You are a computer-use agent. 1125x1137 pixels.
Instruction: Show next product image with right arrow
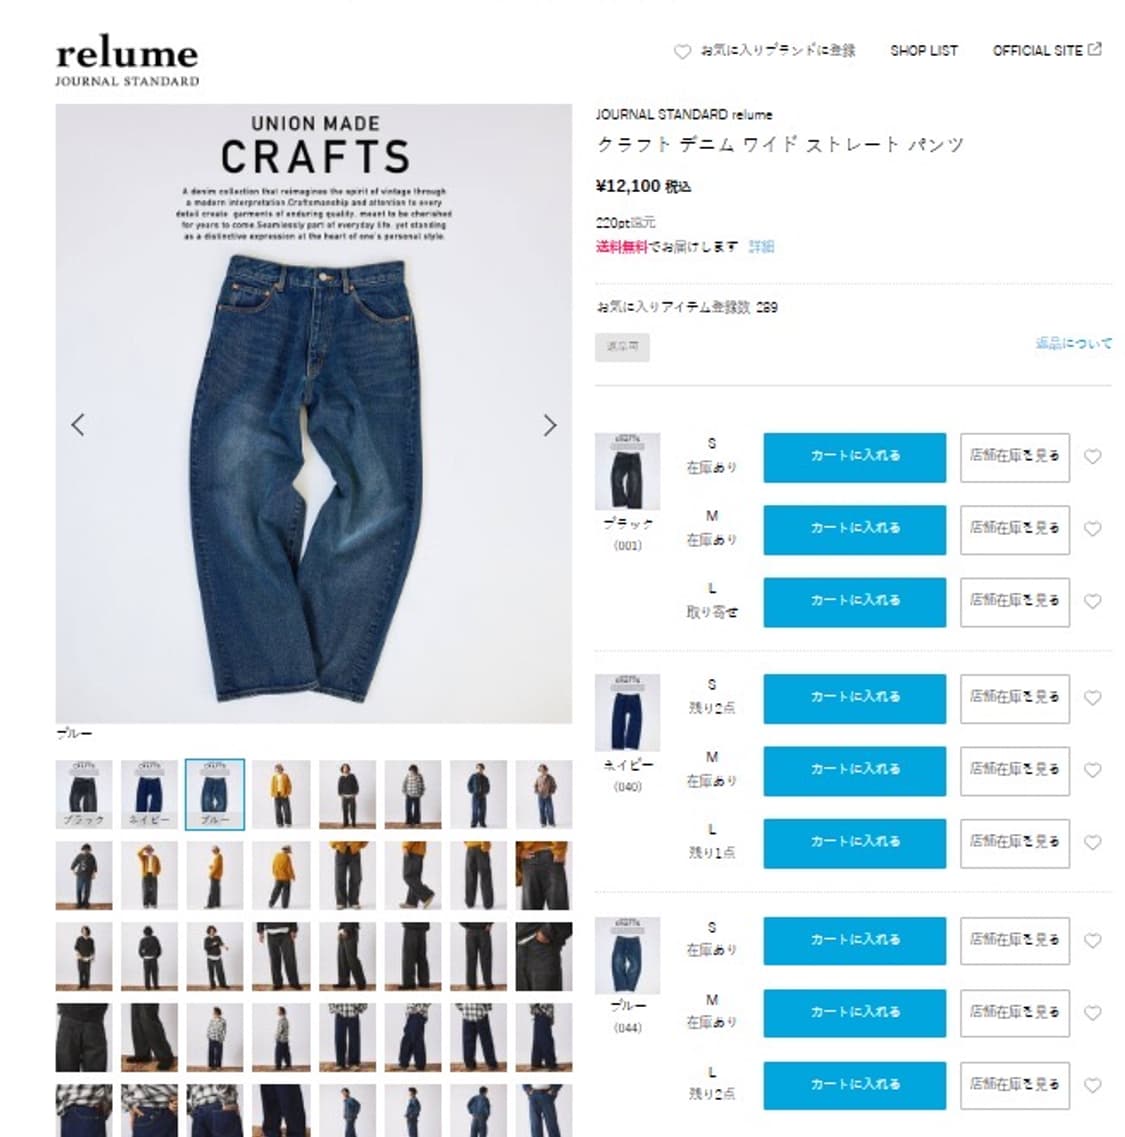[x=550, y=426]
